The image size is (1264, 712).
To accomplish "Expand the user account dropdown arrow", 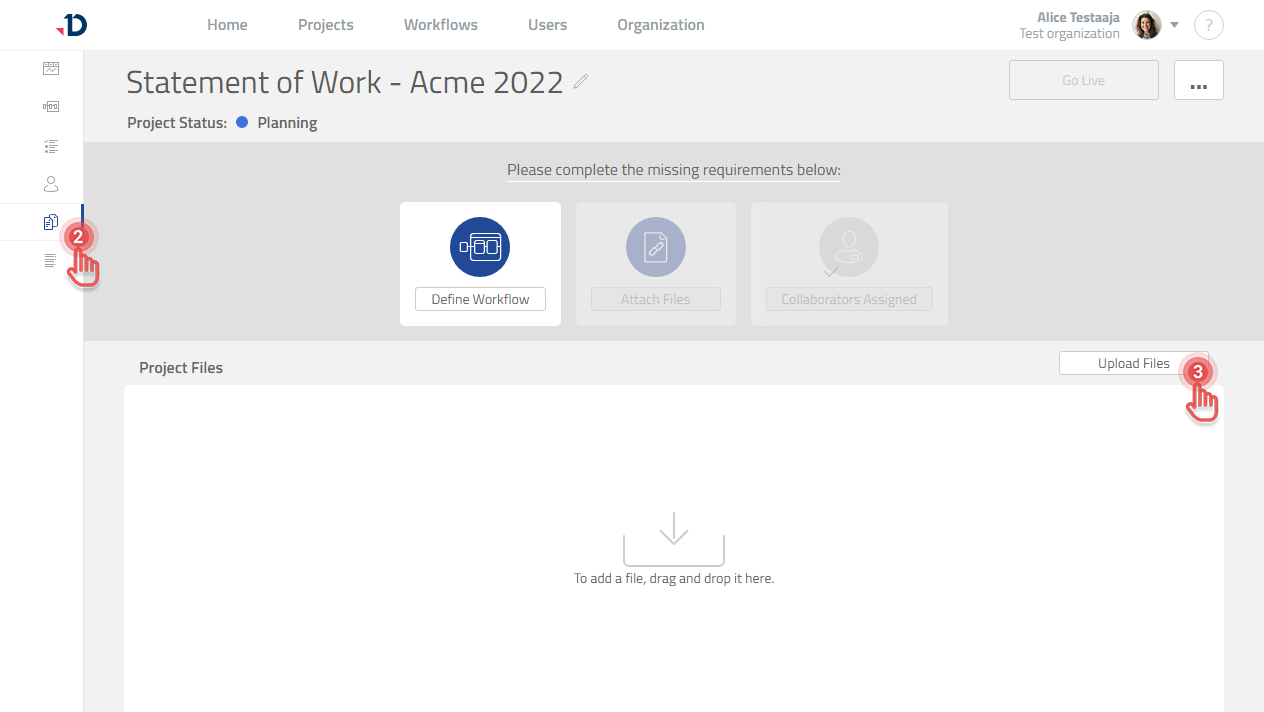I will [x=1175, y=25].
